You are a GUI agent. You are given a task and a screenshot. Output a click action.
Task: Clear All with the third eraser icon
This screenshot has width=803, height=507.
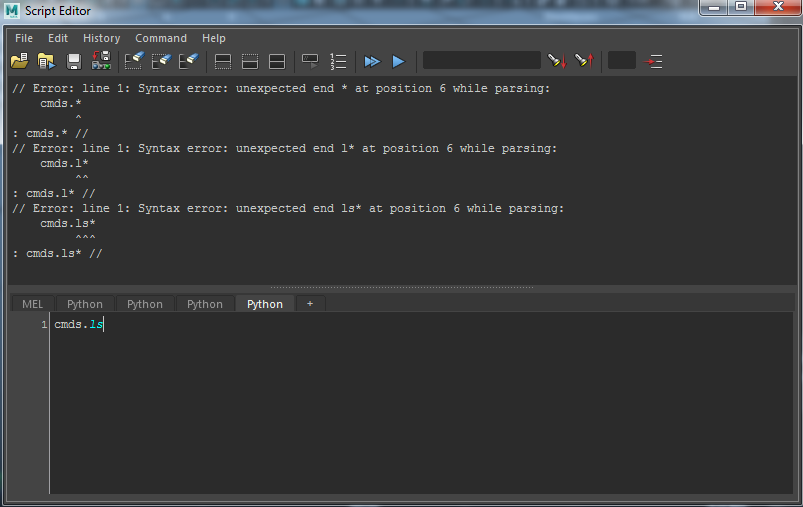188,61
